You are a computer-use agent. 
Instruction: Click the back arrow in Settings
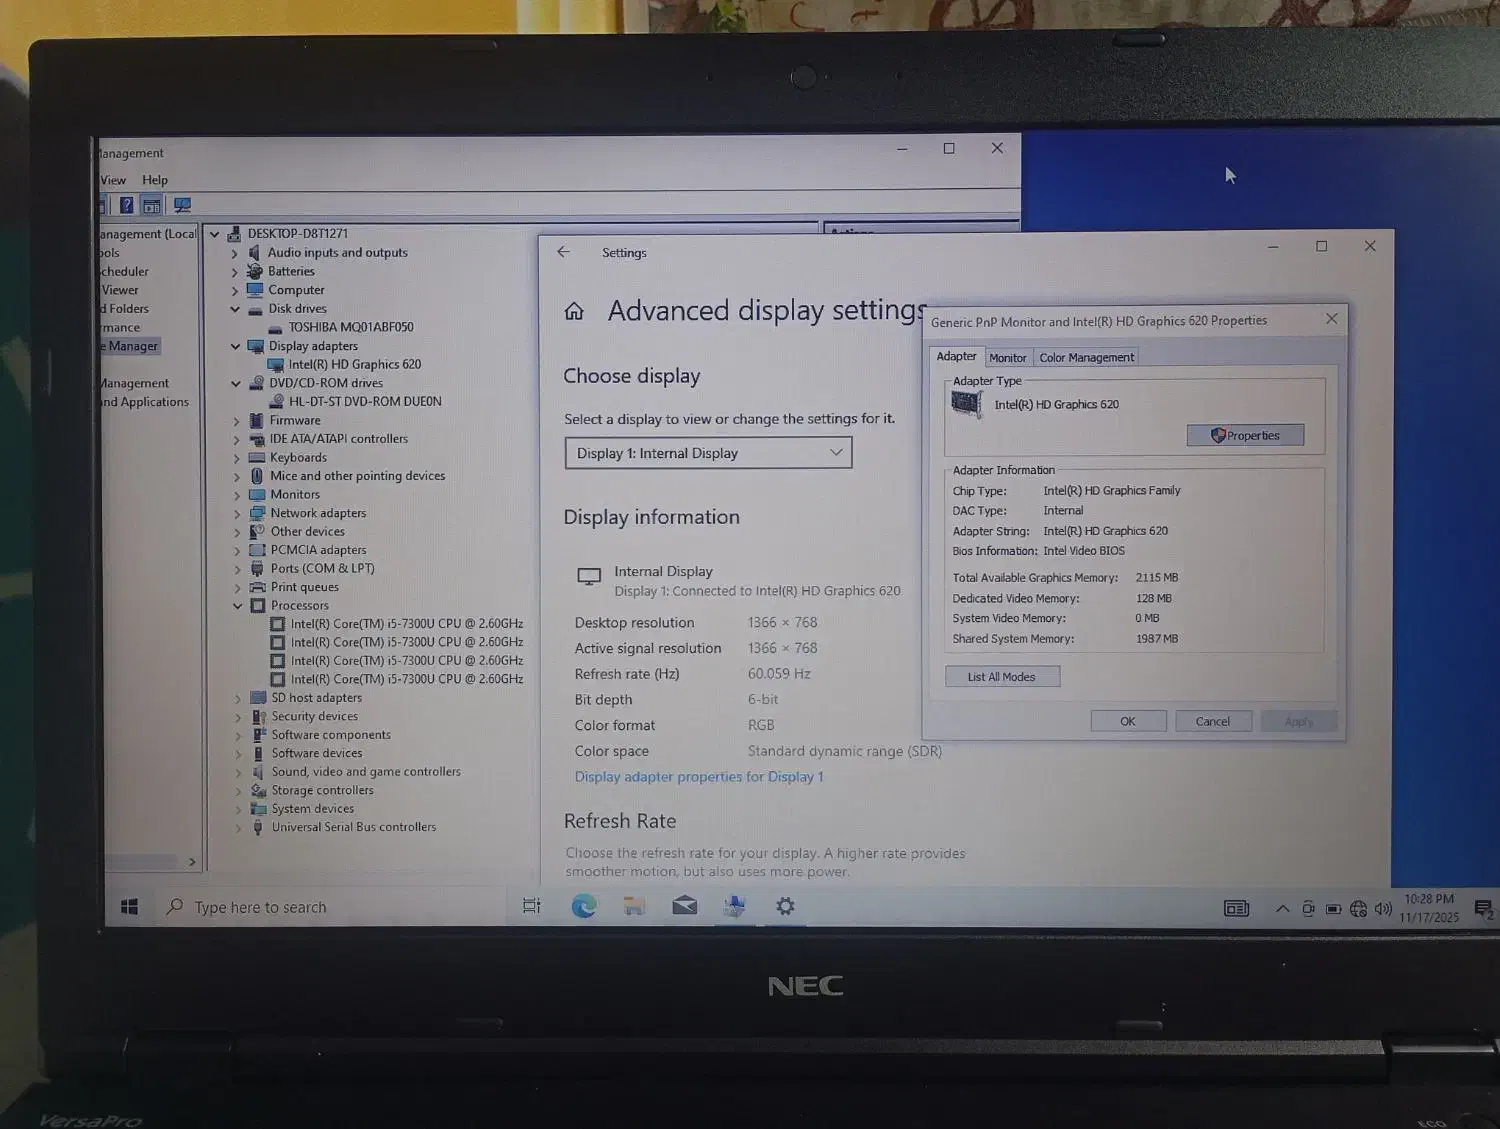click(563, 252)
